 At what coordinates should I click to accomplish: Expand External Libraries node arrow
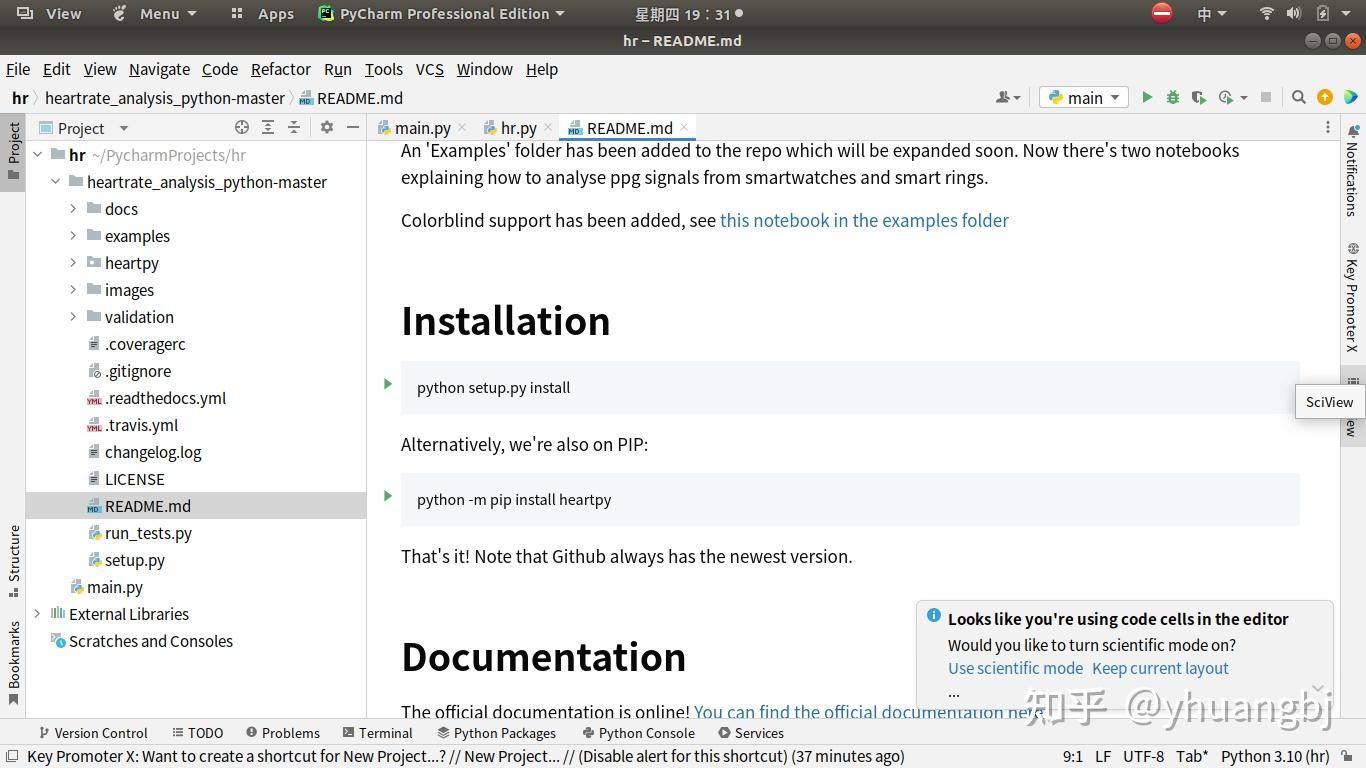pyautogui.click(x=38, y=614)
